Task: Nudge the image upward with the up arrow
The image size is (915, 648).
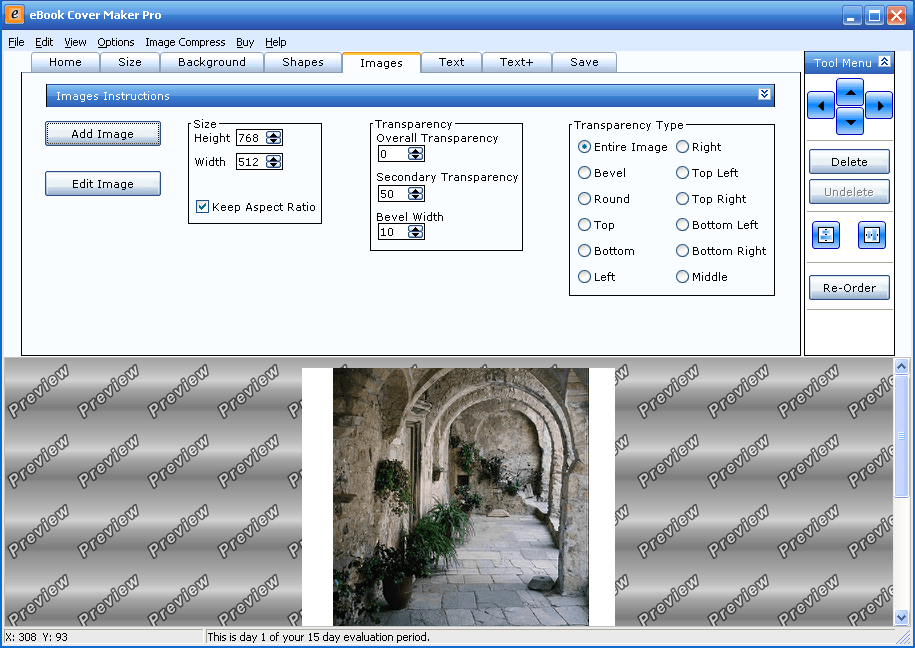Action: click(x=849, y=93)
